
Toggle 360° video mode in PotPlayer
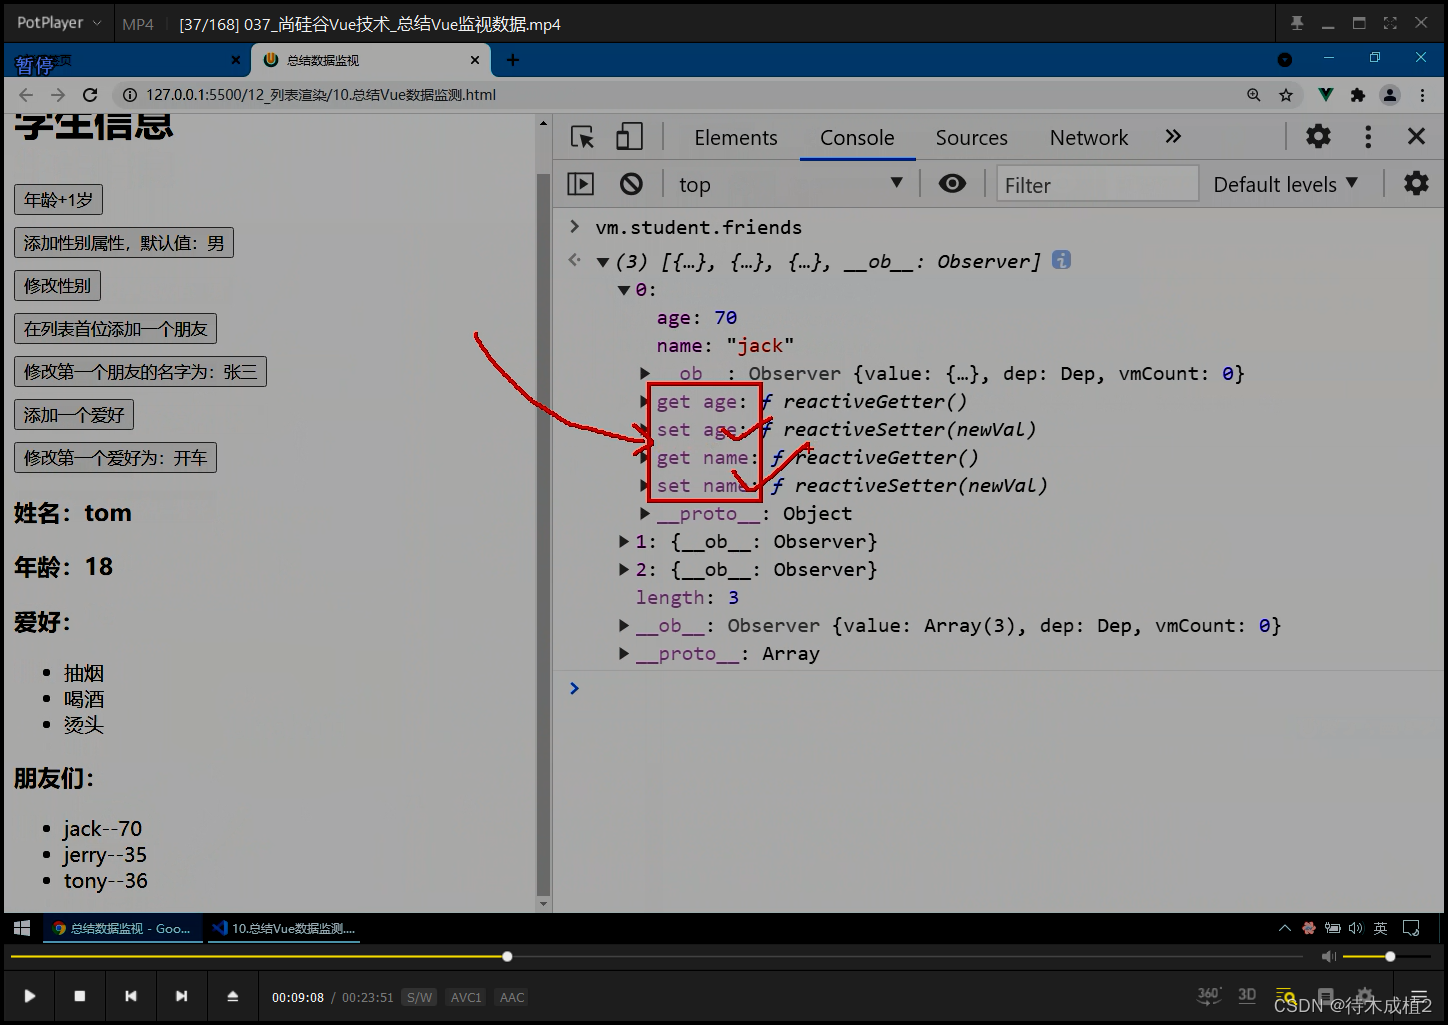pyautogui.click(x=1209, y=995)
